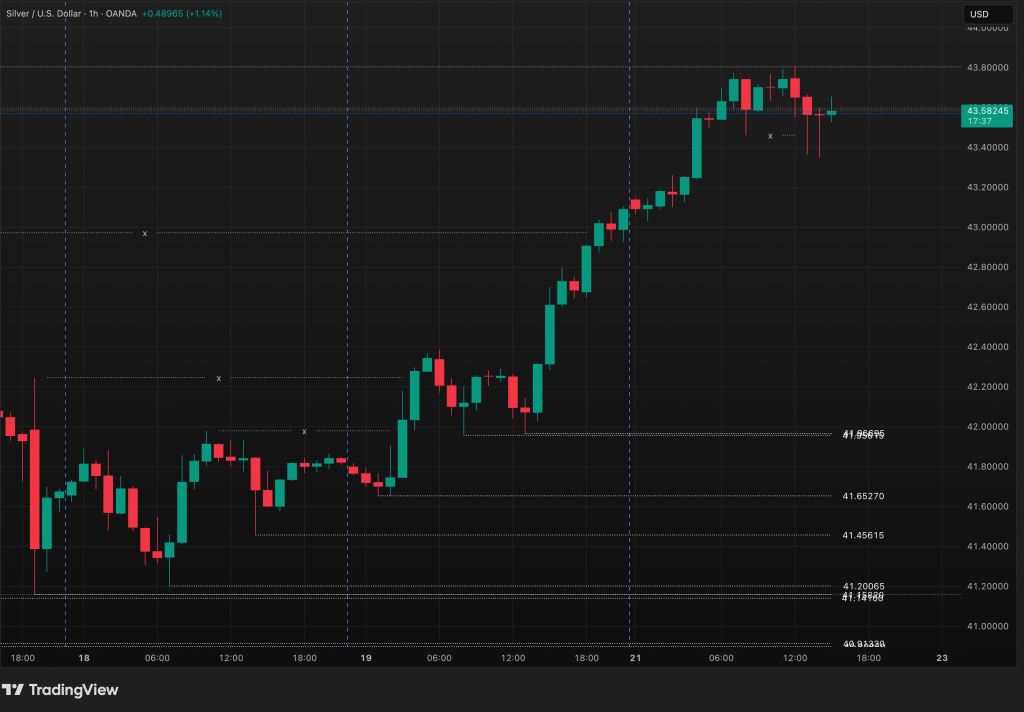Click the large red candle at far left

(x=35, y=489)
